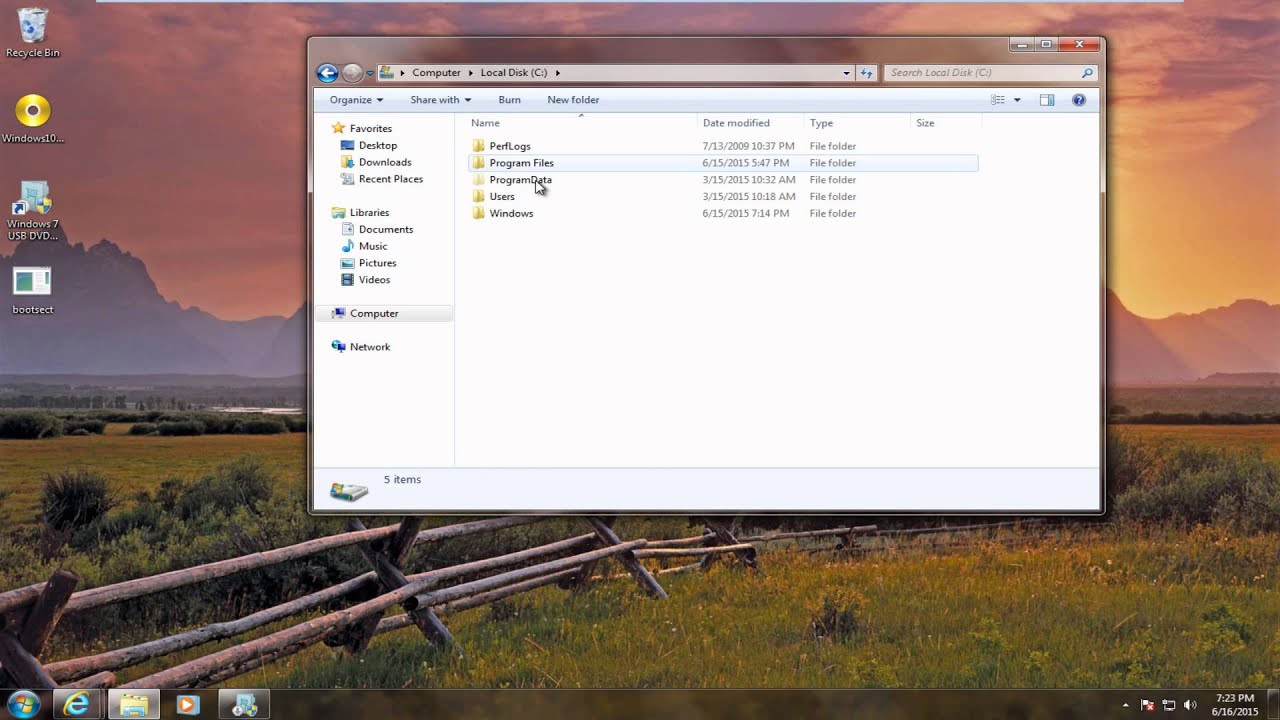Click the search magnifier icon
The height and width of the screenshot is (720, 1280).
pos(1087,73)
